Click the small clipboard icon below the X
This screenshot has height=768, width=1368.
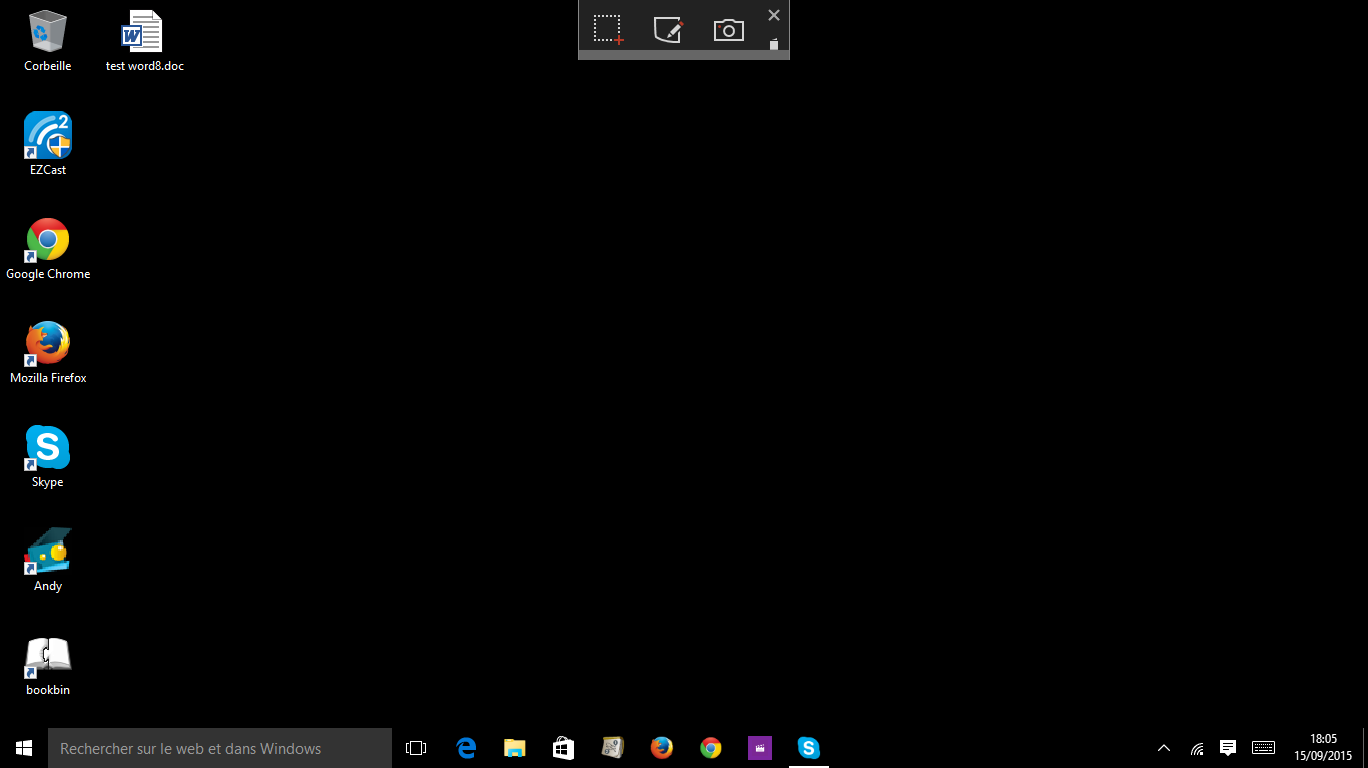pyautogui.click(x=773, y=44)
